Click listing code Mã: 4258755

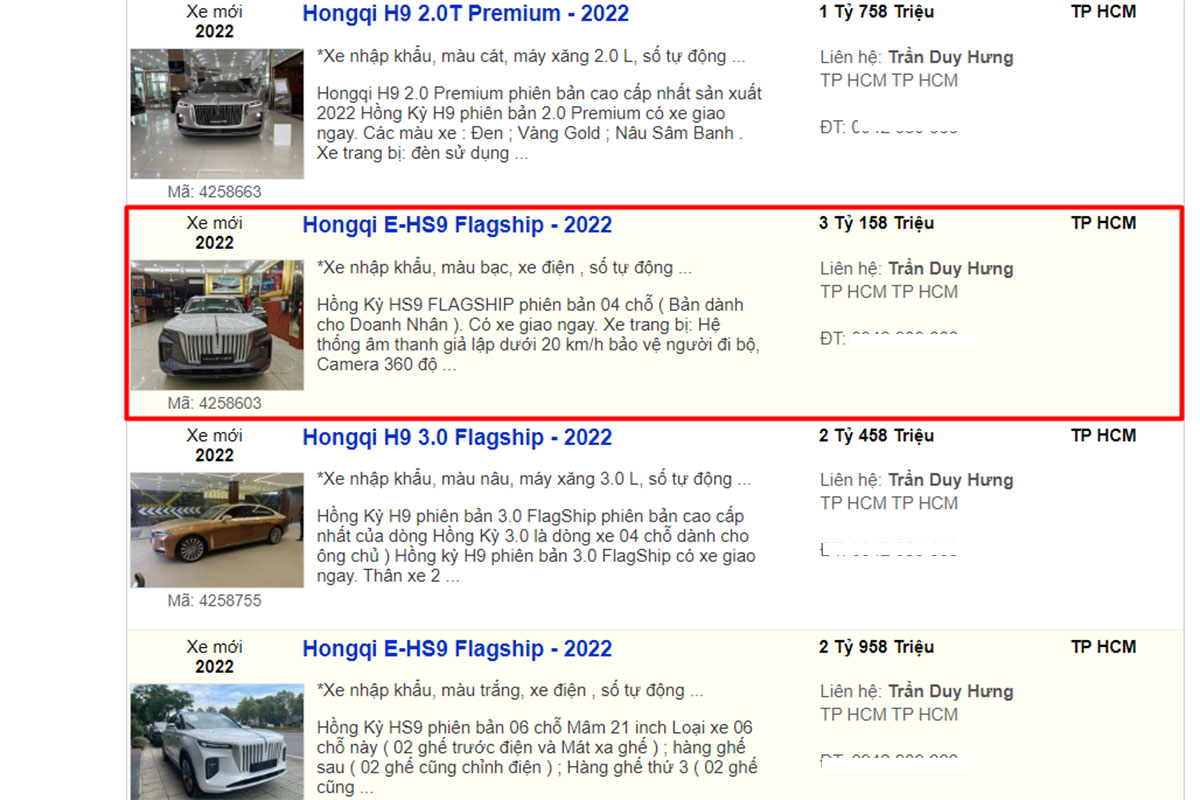coord(214,601)
